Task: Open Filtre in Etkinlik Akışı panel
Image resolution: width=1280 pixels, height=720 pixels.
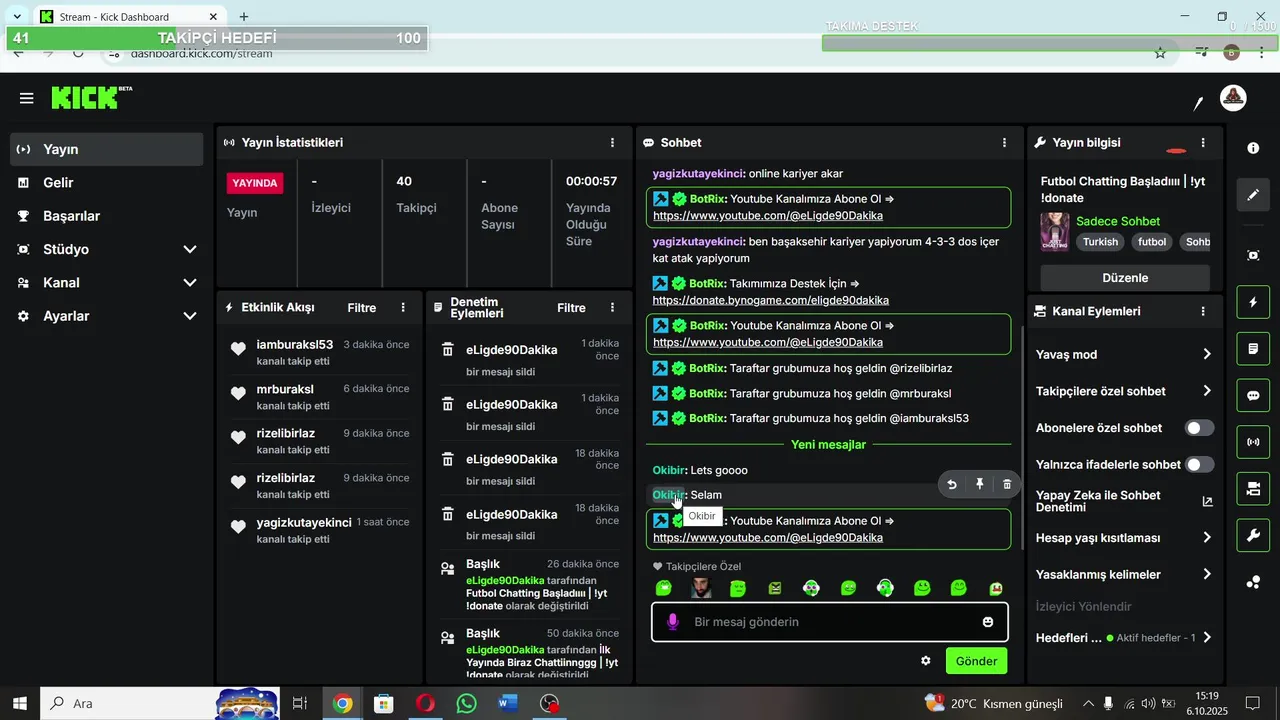Action: coord(362,308)
